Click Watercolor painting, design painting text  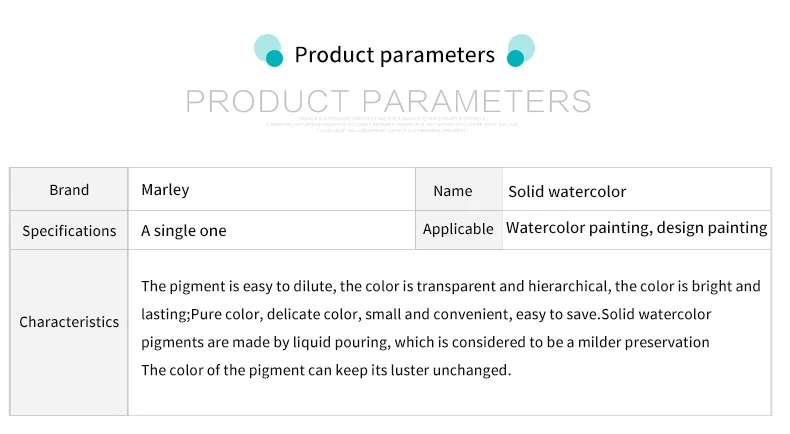point(636,228)
